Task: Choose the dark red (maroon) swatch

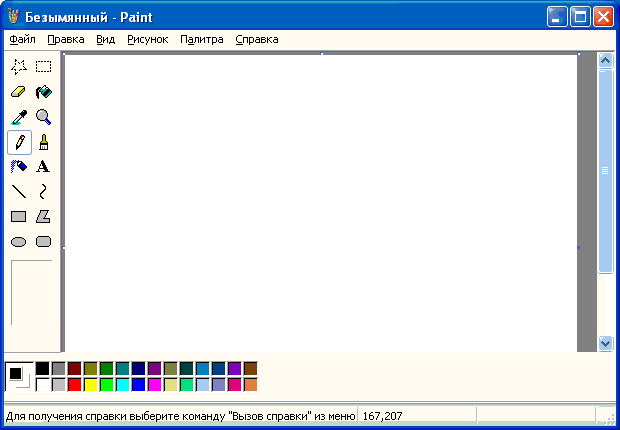Action: coord(75,369)
